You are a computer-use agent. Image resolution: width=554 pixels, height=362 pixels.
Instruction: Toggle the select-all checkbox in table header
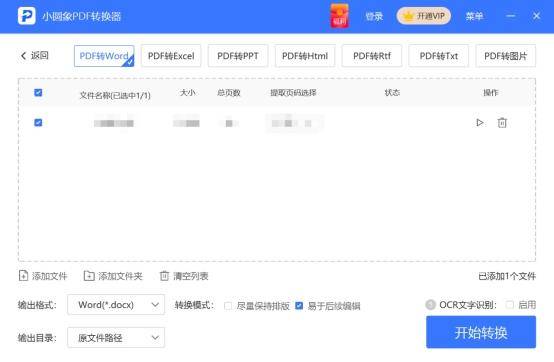point(38,93)
